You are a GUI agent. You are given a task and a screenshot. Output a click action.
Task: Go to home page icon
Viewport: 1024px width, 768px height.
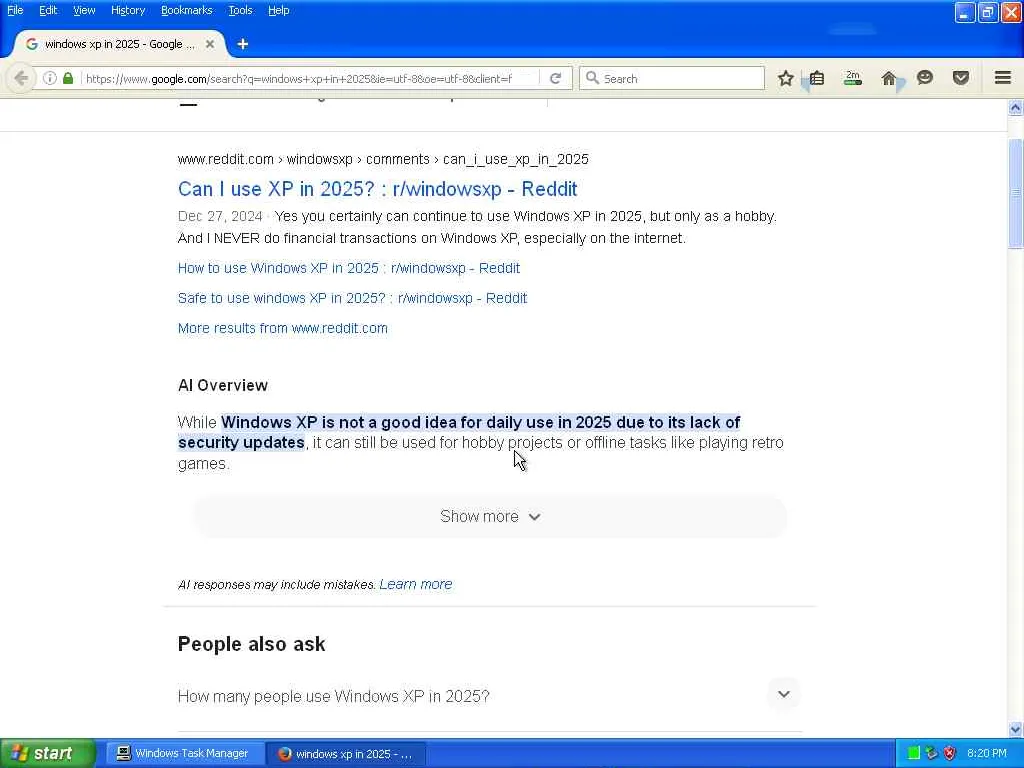point(889,78)
